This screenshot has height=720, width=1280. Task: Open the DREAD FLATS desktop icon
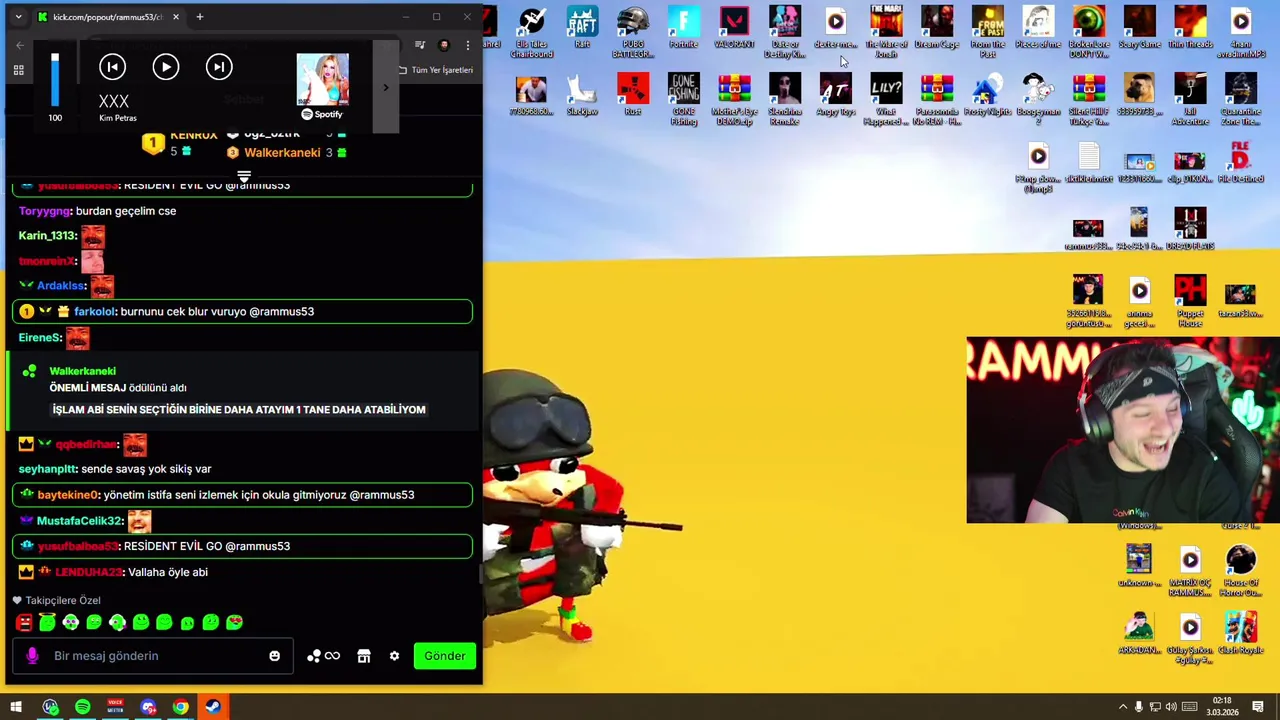point(1190,229)
